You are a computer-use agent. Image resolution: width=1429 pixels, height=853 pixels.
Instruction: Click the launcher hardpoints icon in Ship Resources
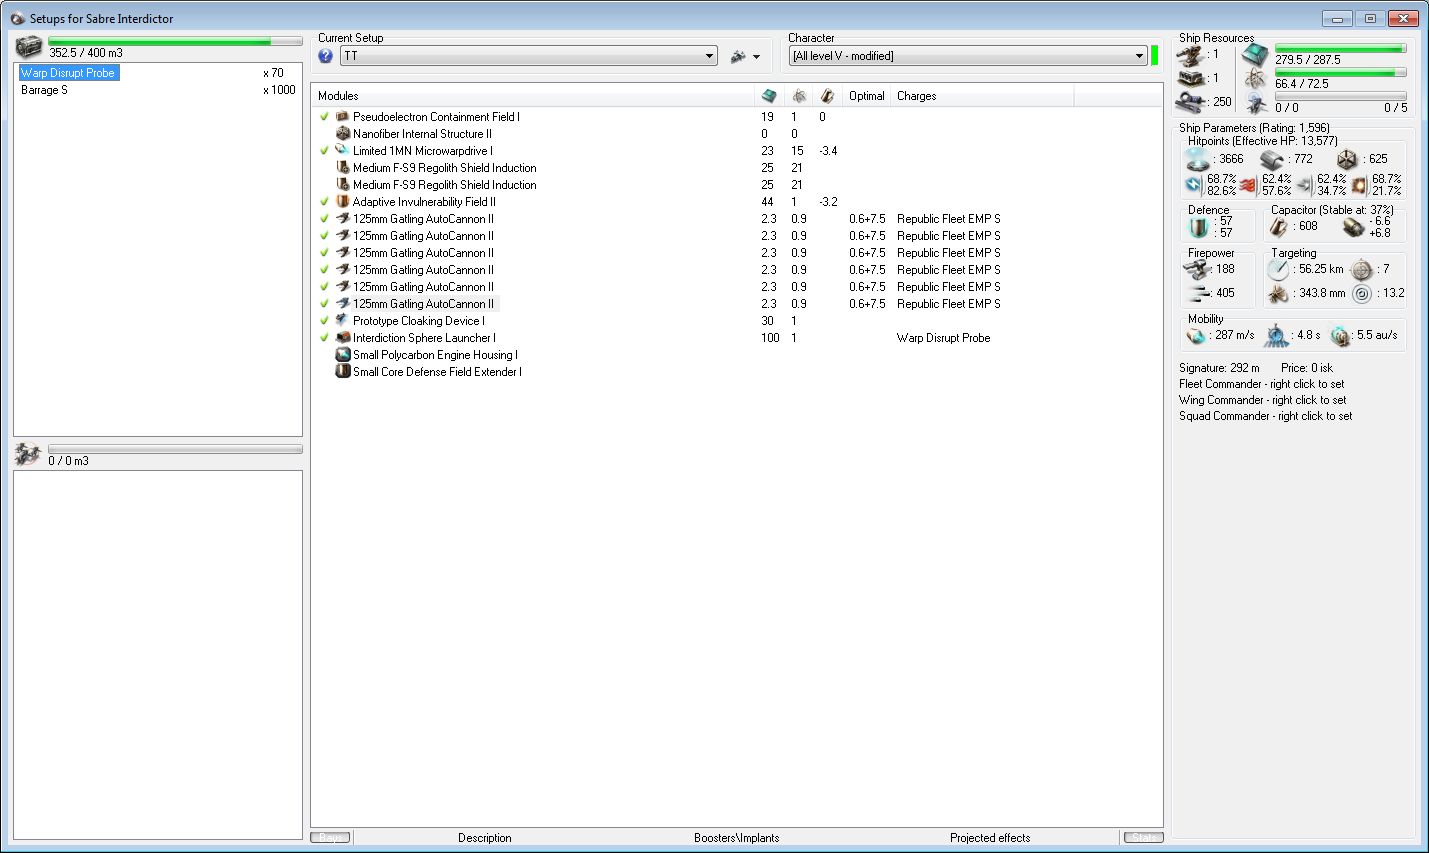pos(1190,79)
